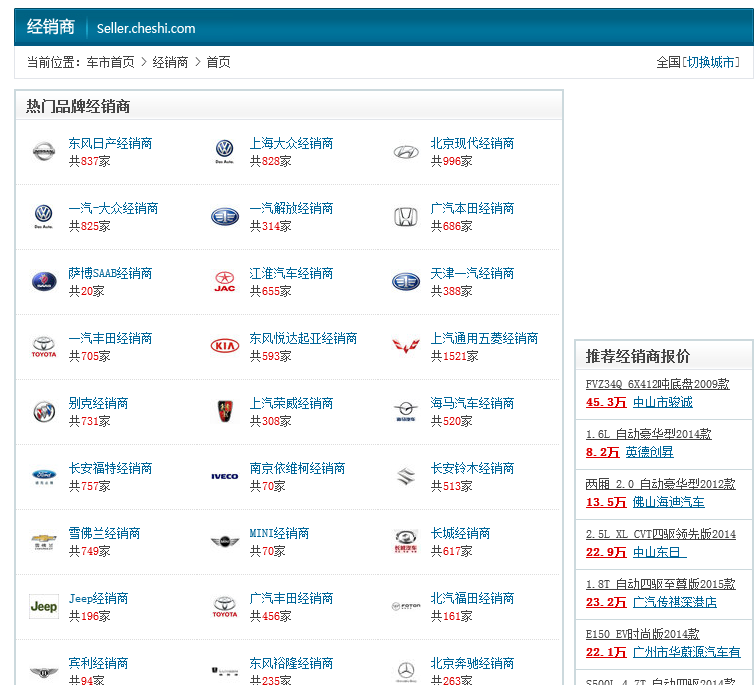
Task: Click the Bentley logo for 宾利经销商
Action: point(44,672)
